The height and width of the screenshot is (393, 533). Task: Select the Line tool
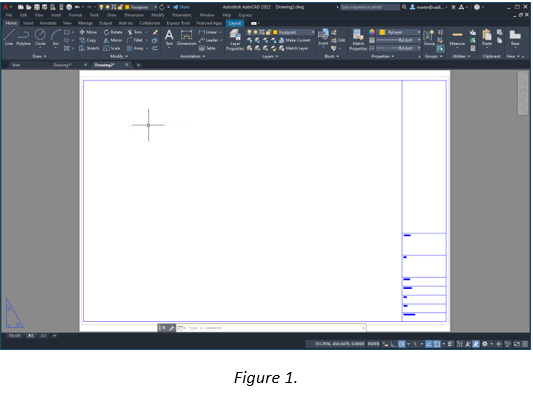(9, 37)
